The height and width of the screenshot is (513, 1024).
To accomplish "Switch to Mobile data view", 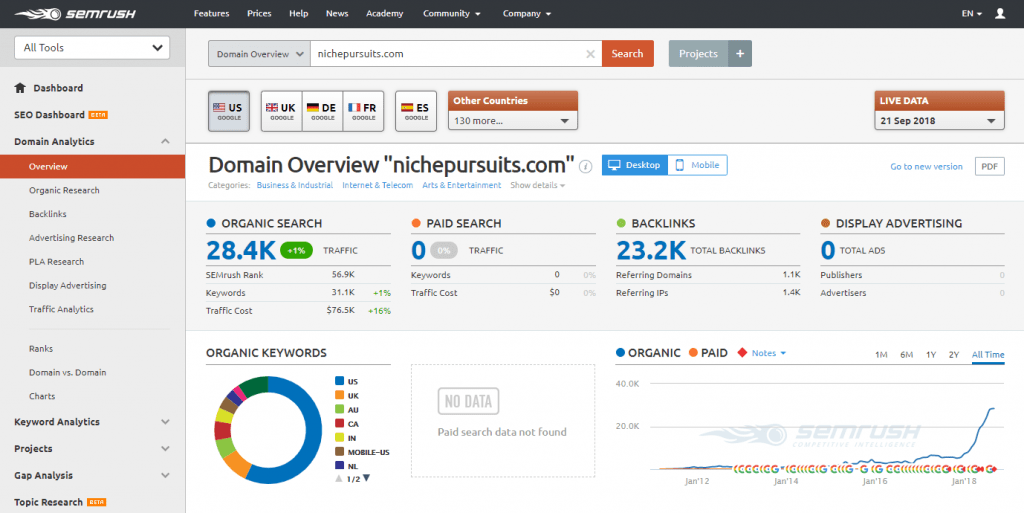I will tap(697, 165).
